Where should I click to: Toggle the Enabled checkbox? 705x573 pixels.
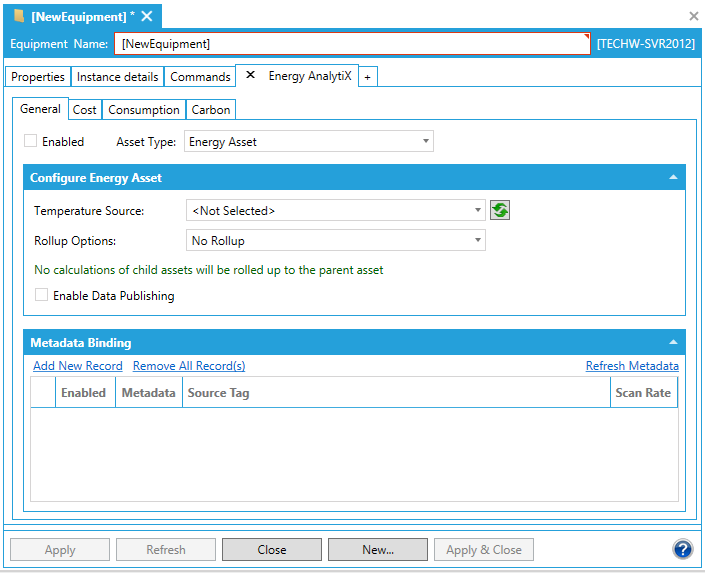(31, 142)
